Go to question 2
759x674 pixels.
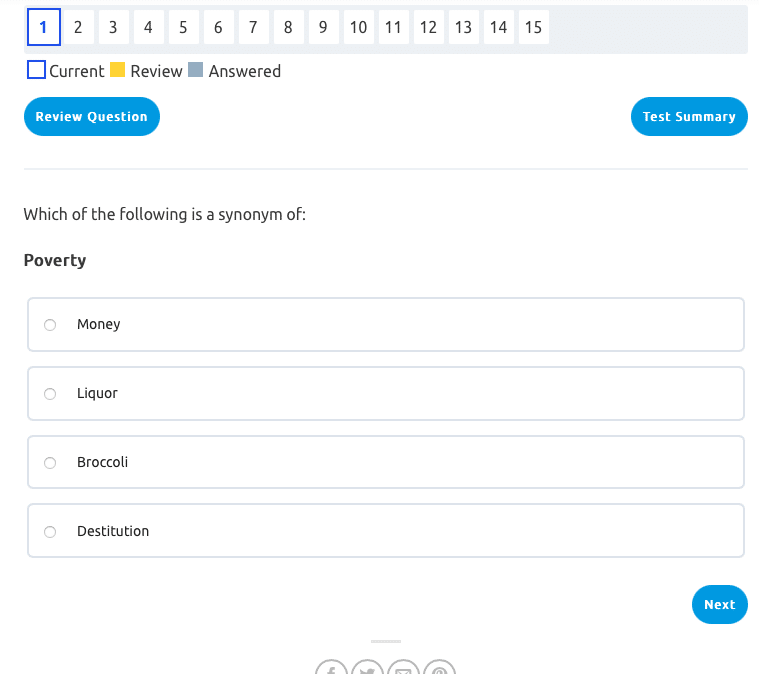[78, 28]
